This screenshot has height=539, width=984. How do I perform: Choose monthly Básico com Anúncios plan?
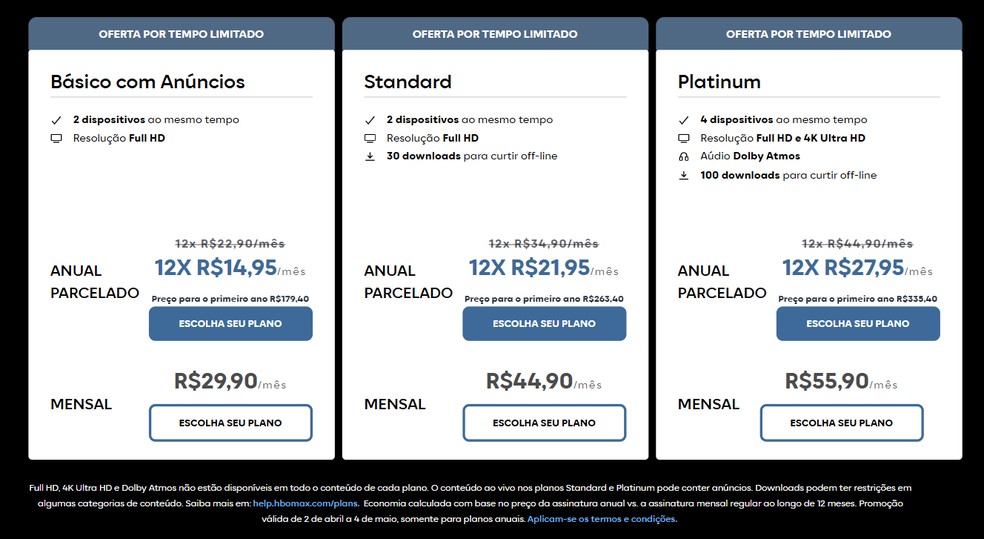230,423
